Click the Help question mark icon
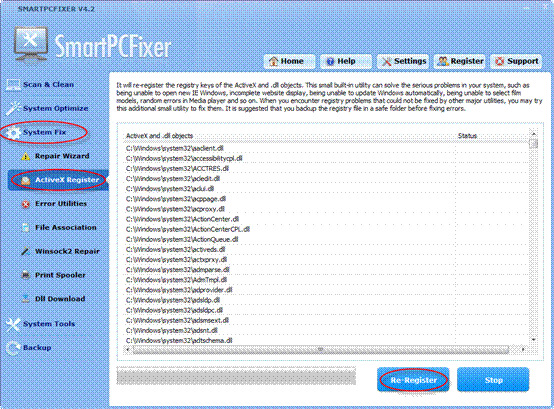 330,61
